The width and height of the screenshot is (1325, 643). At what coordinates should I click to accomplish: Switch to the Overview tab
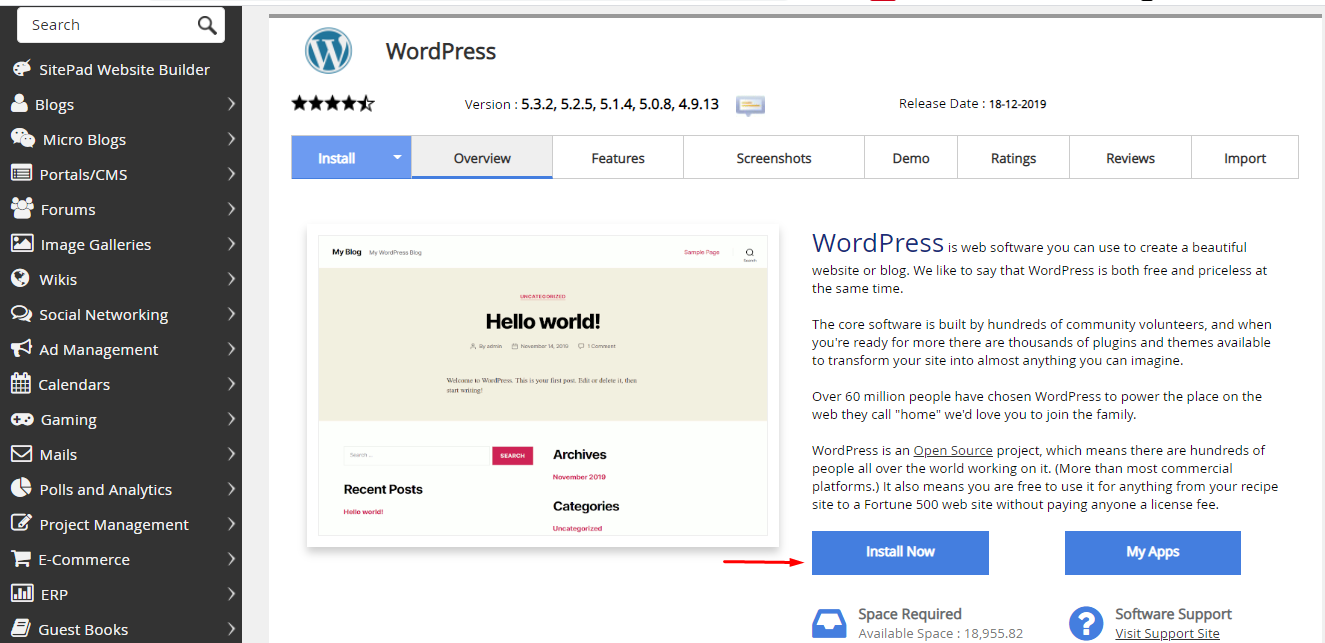click(x=482, y=158)
